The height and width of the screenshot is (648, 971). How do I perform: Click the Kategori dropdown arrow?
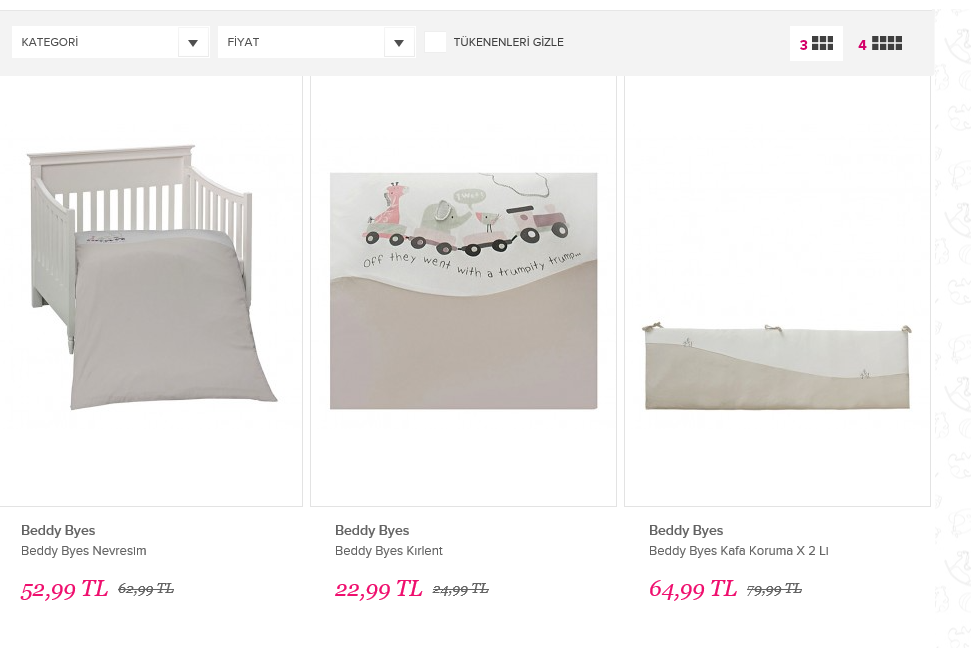click(193, 43)
